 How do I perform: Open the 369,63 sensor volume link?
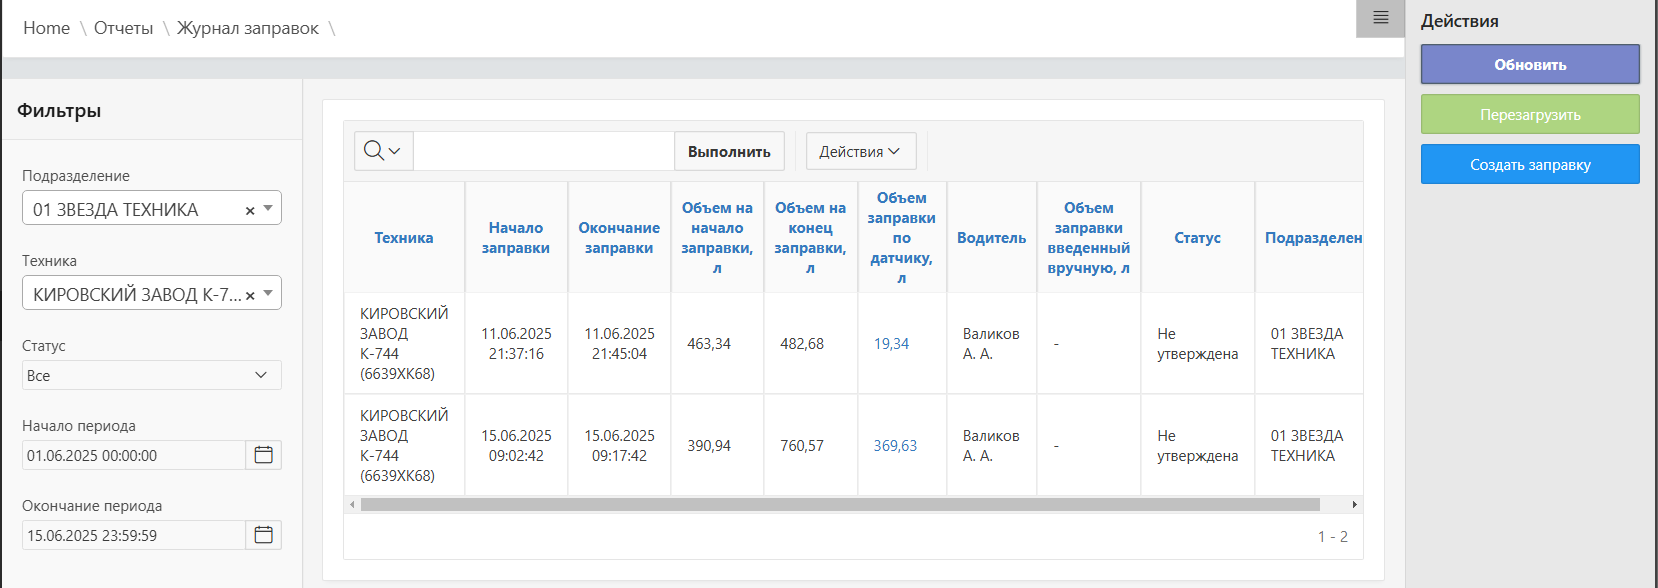895,446
